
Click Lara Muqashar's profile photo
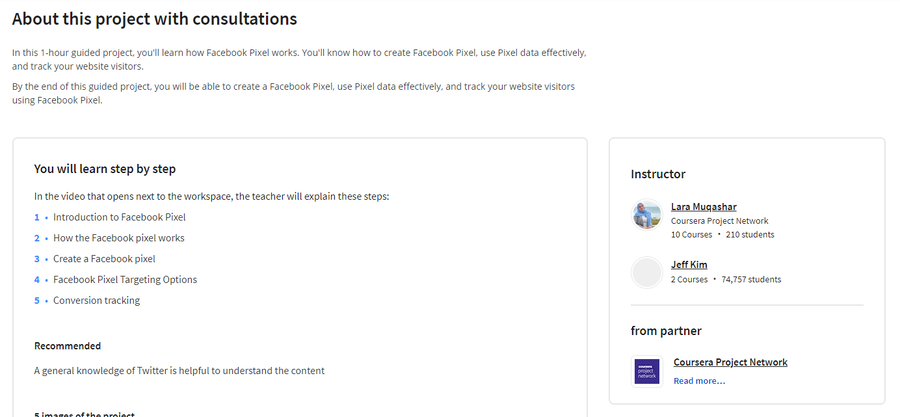[647, 215]
